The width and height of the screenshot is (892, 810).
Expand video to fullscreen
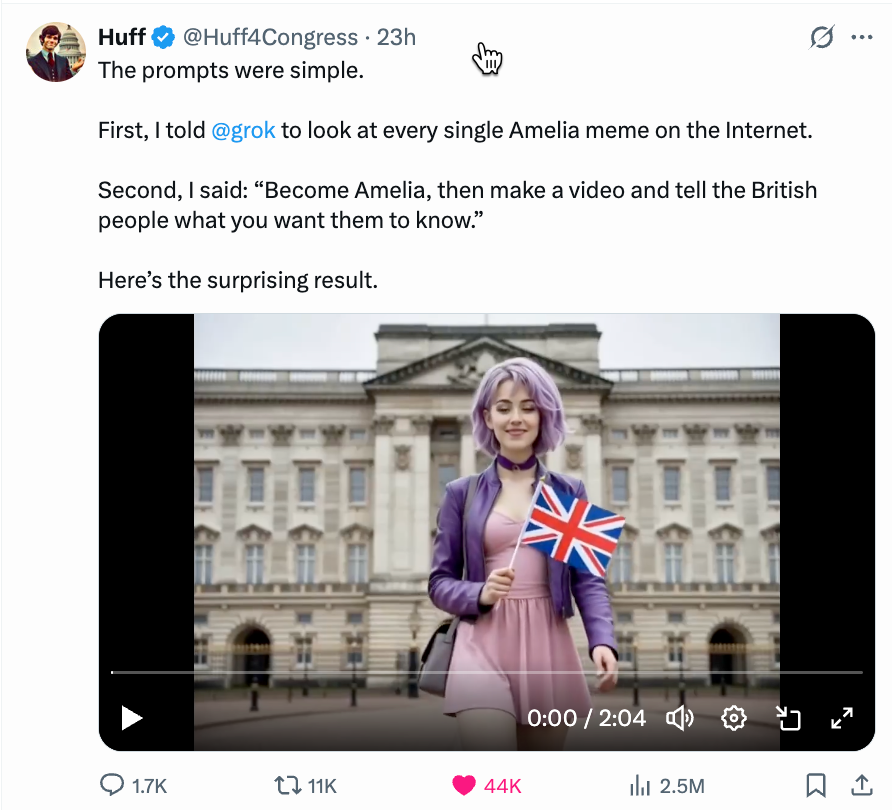point(842,718)
